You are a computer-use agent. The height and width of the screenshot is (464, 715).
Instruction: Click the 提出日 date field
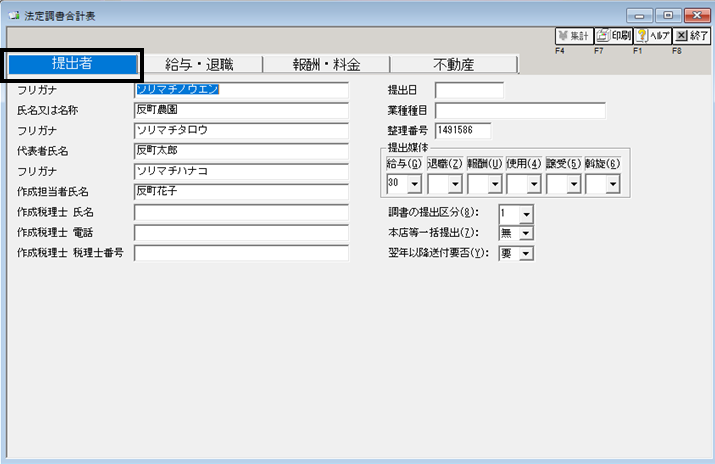click(469, 90)
